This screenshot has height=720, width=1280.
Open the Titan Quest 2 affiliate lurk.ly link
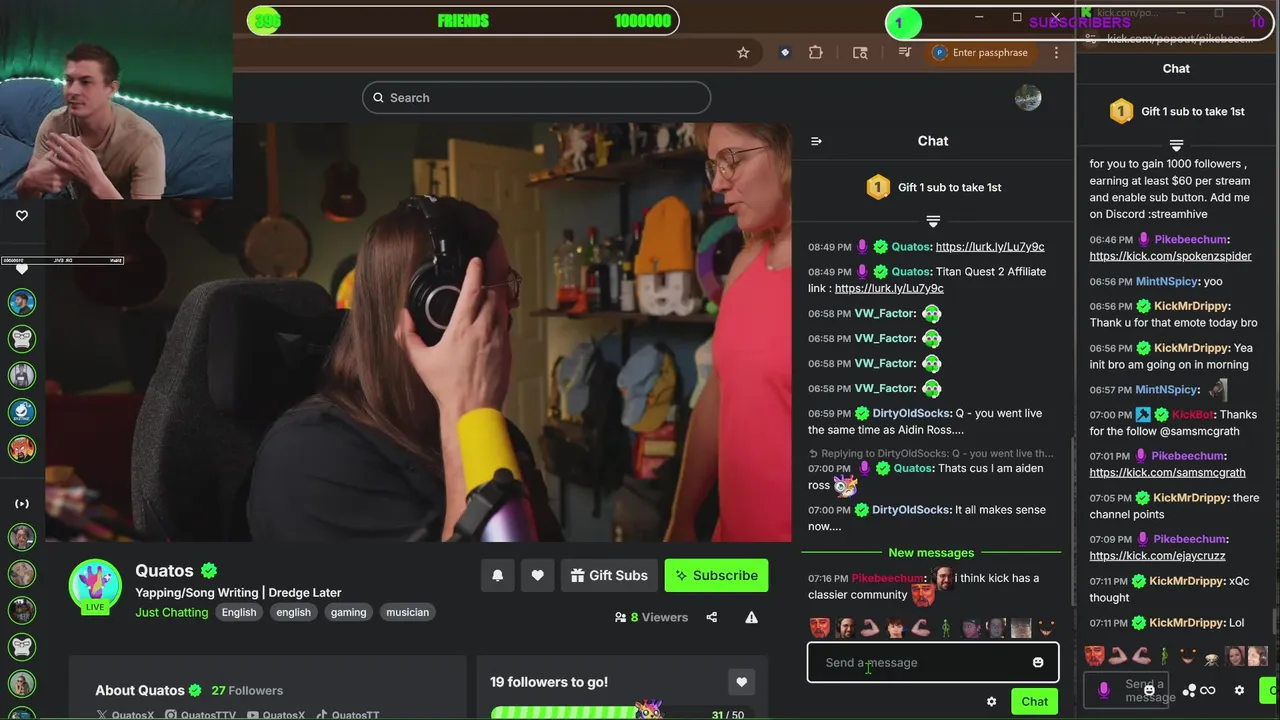click(889, 289)
